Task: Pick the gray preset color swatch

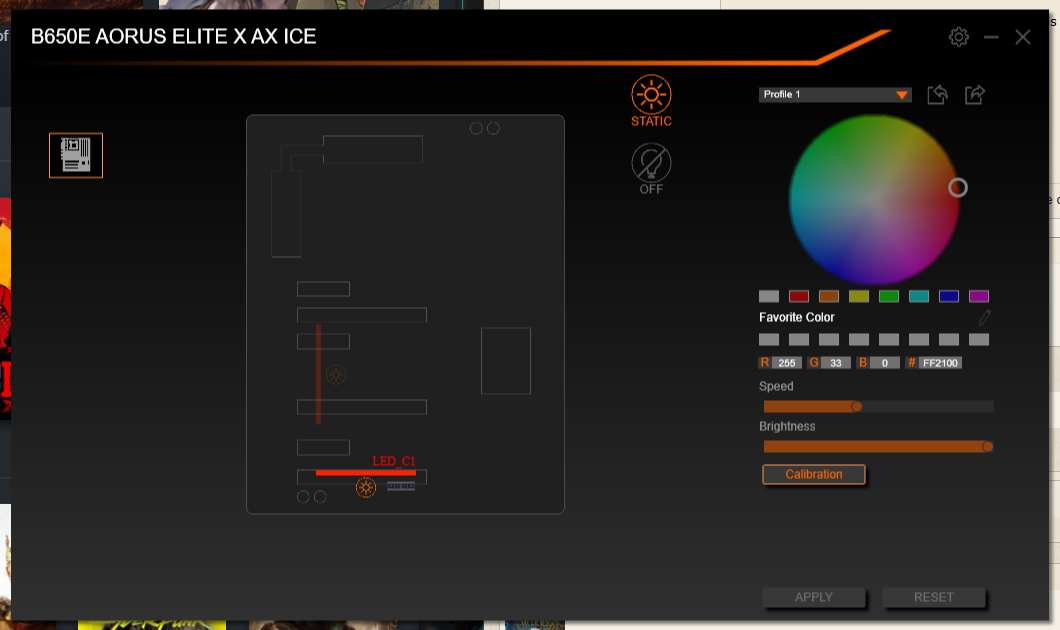Action: click(769, 296)
